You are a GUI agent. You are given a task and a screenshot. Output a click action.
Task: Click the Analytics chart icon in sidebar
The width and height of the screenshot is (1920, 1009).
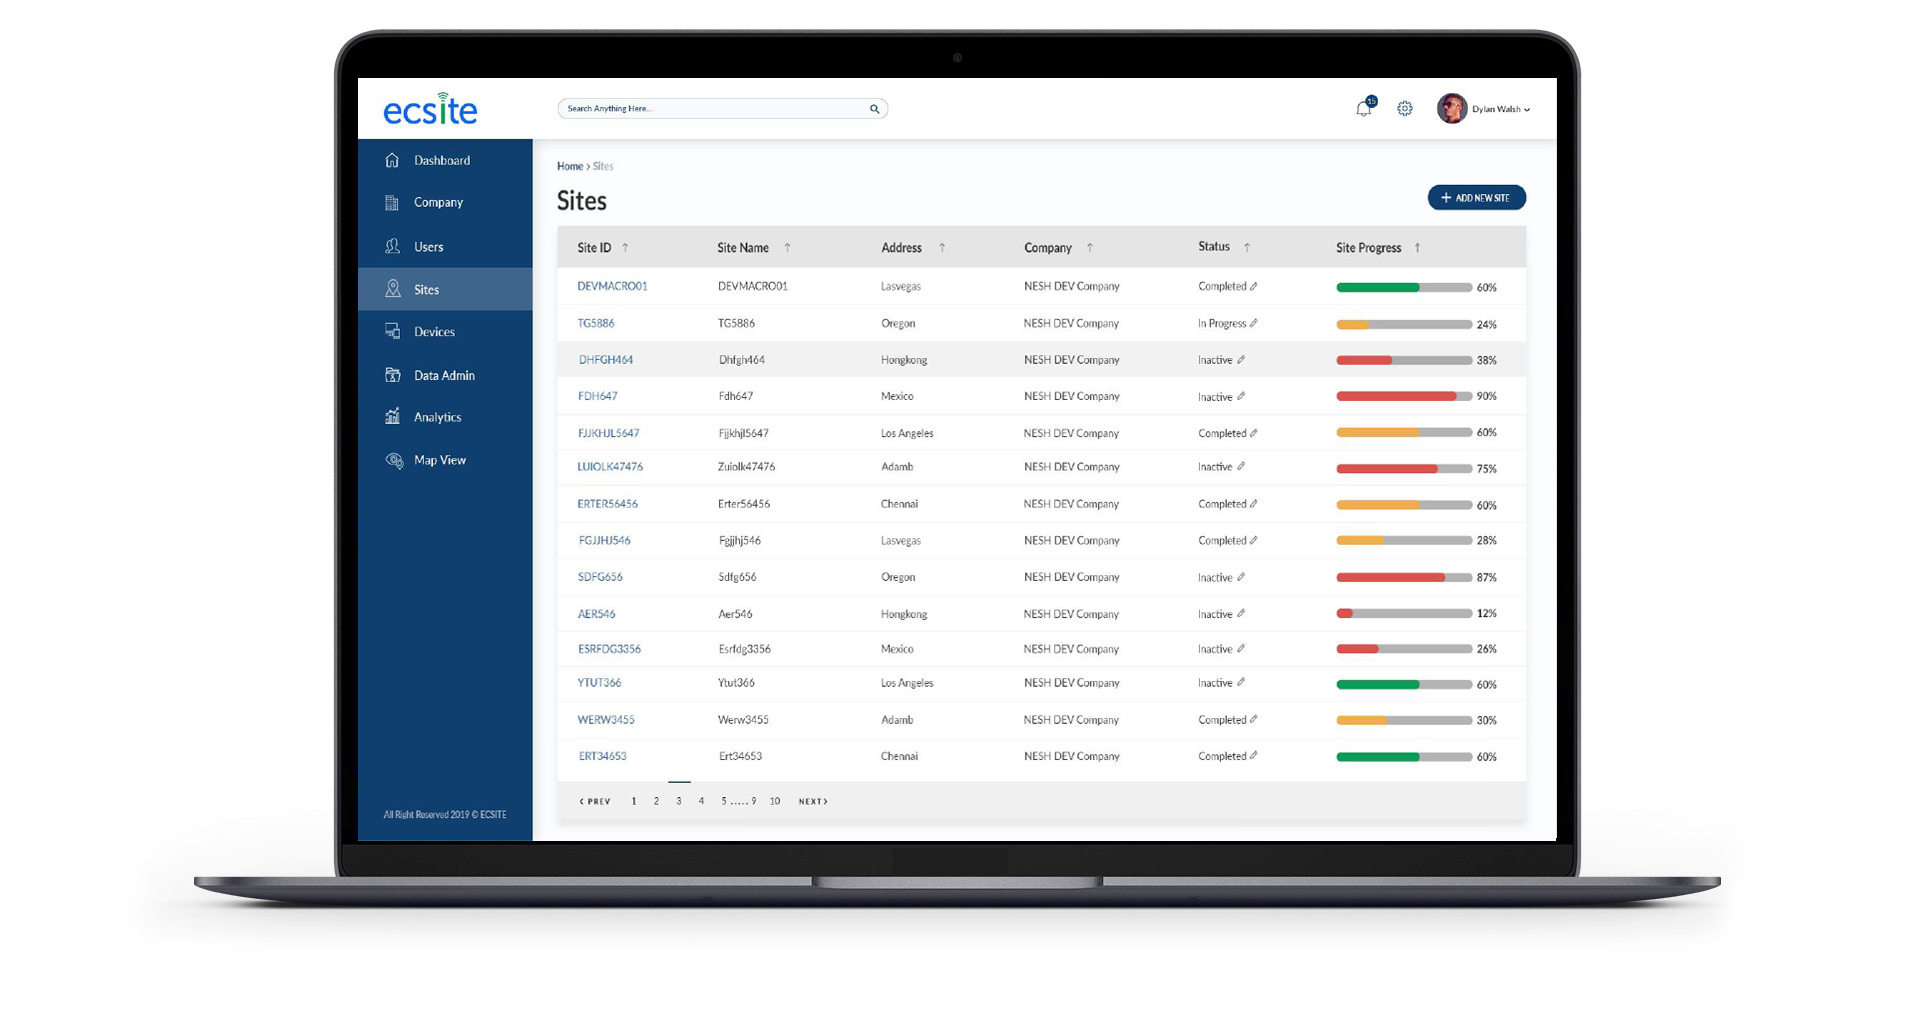point(392,416)
